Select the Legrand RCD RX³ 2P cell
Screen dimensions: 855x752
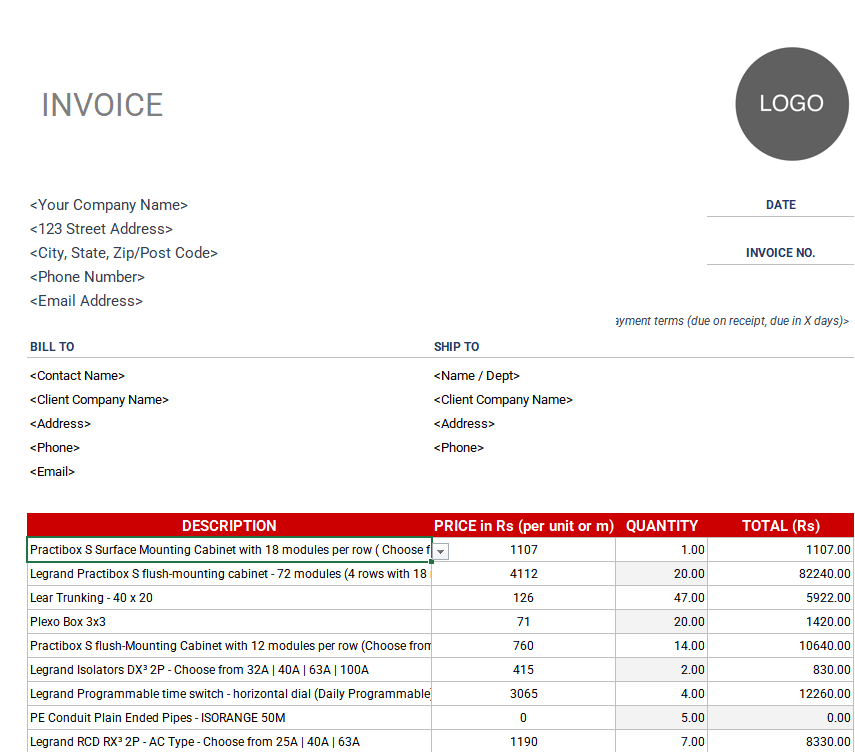click(x=229, y=741)
